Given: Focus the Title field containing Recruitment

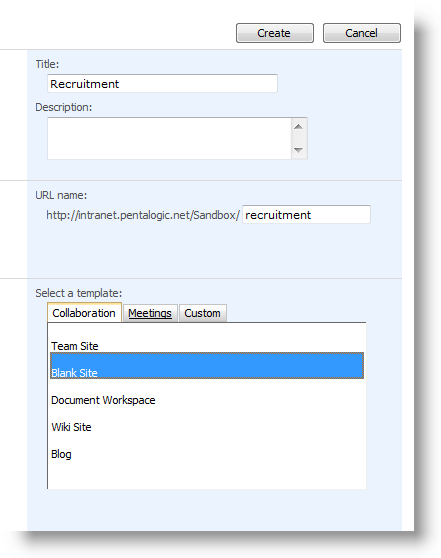Looking at the screenshot, I should (x=162, y=84).
